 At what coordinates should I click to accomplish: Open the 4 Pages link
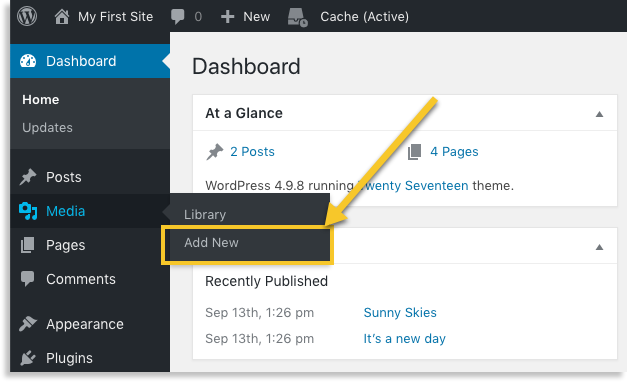click(x=454, y=152)
